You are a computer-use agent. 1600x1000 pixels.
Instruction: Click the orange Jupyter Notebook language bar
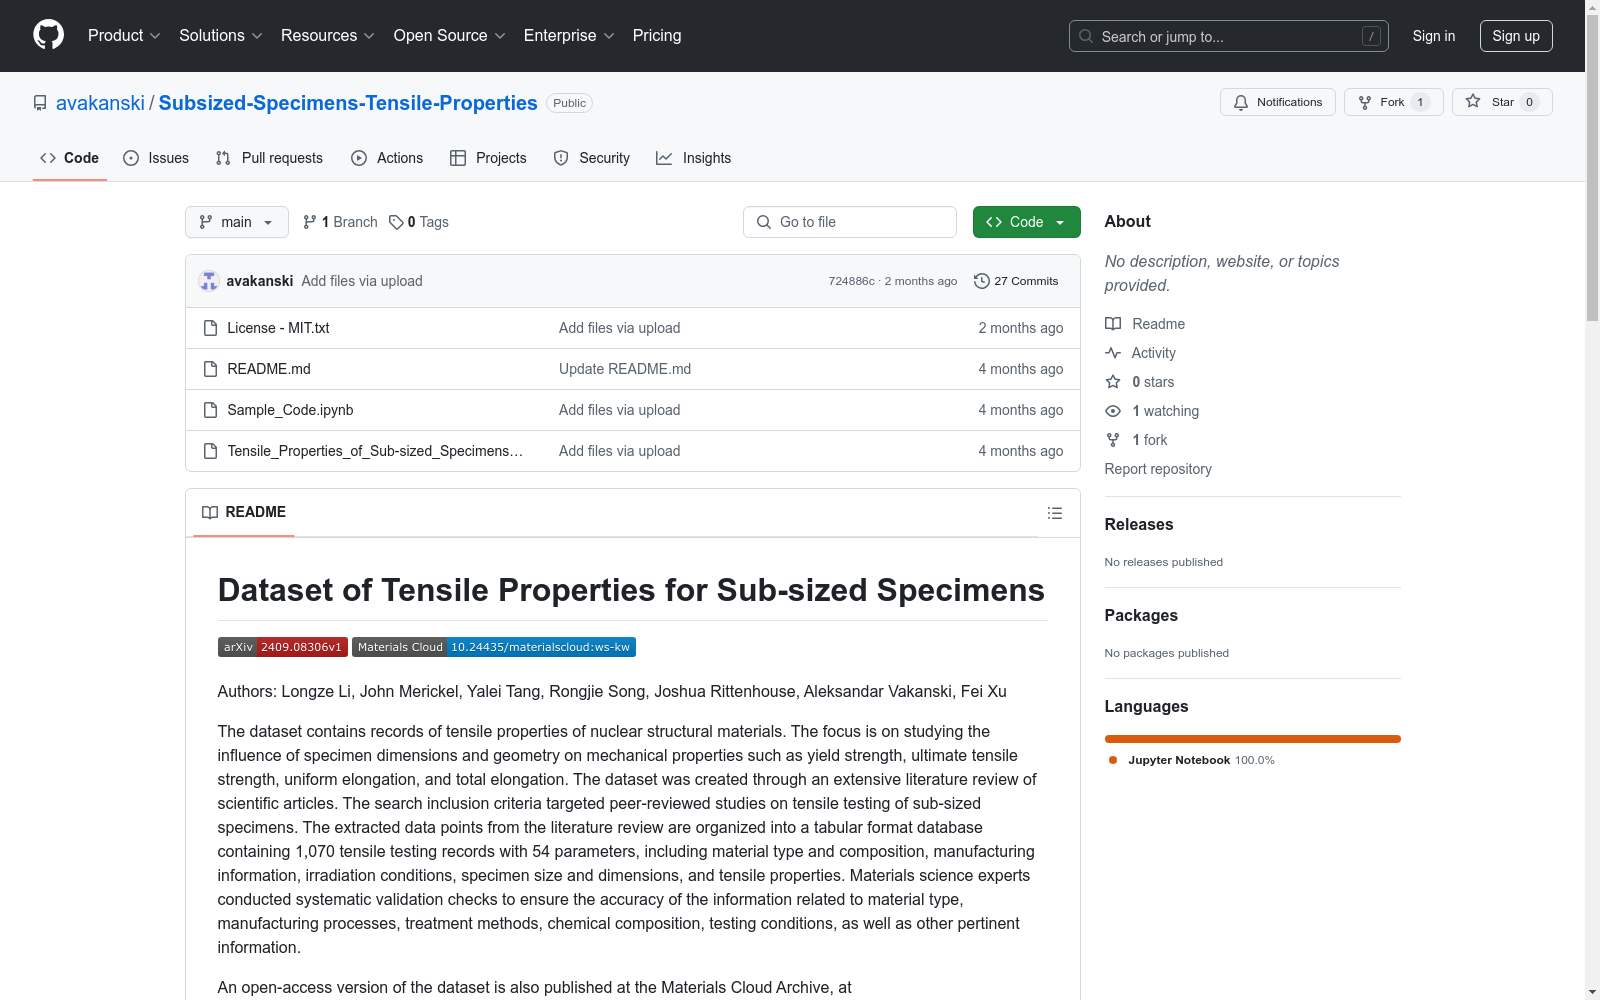[x=1253, y=739]
